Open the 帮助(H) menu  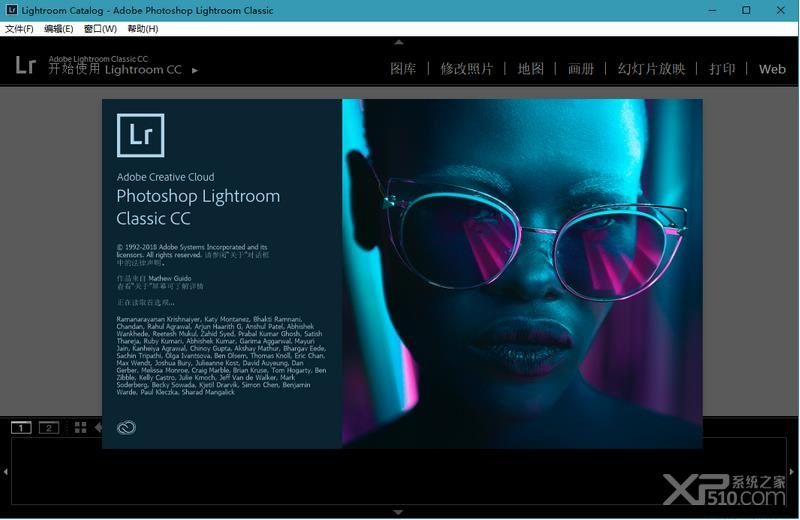pos(143,29)
